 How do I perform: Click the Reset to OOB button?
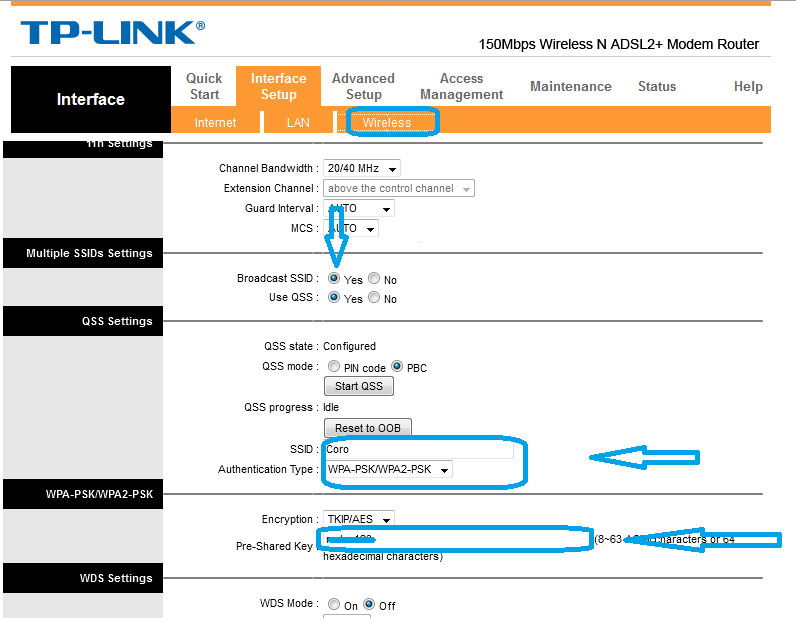tap(368, 428)
